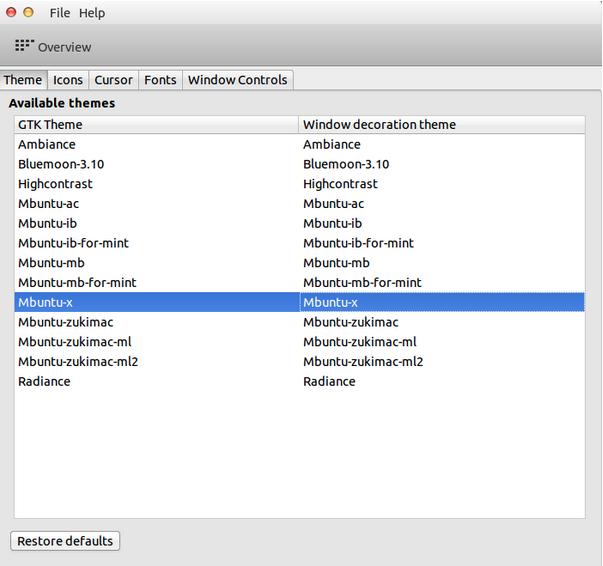Switch to the Theme tab
603x566 pixels.
pos(23,80)
